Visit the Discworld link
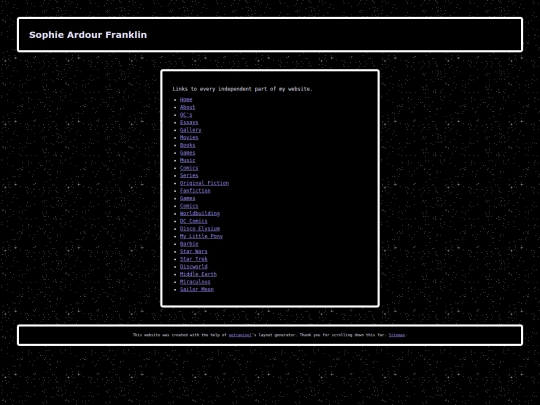 (x=194, y=267)
